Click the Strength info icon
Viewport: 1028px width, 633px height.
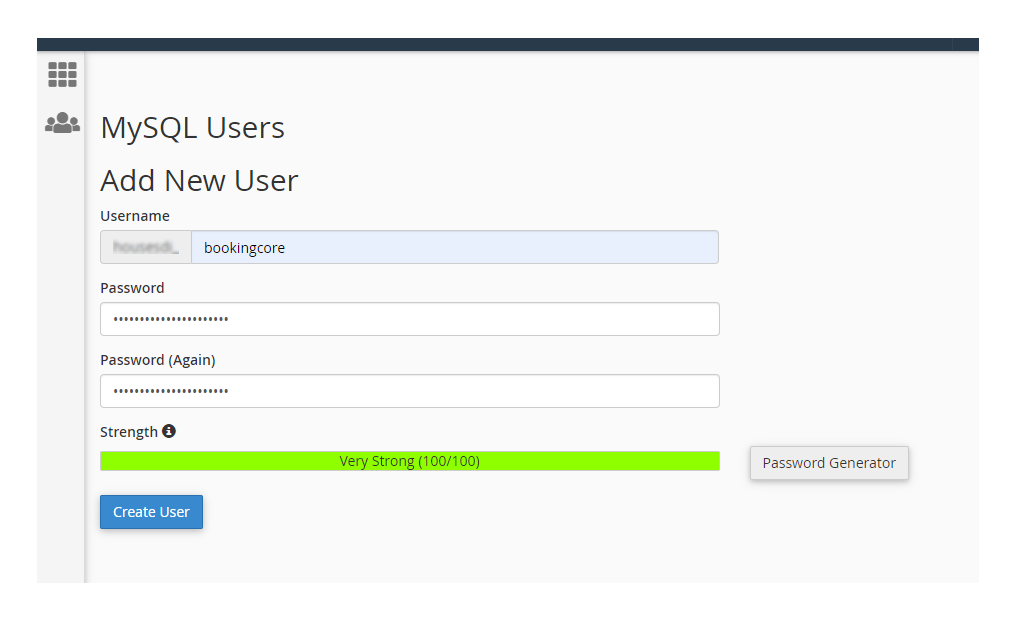click(x=169, y=431)
